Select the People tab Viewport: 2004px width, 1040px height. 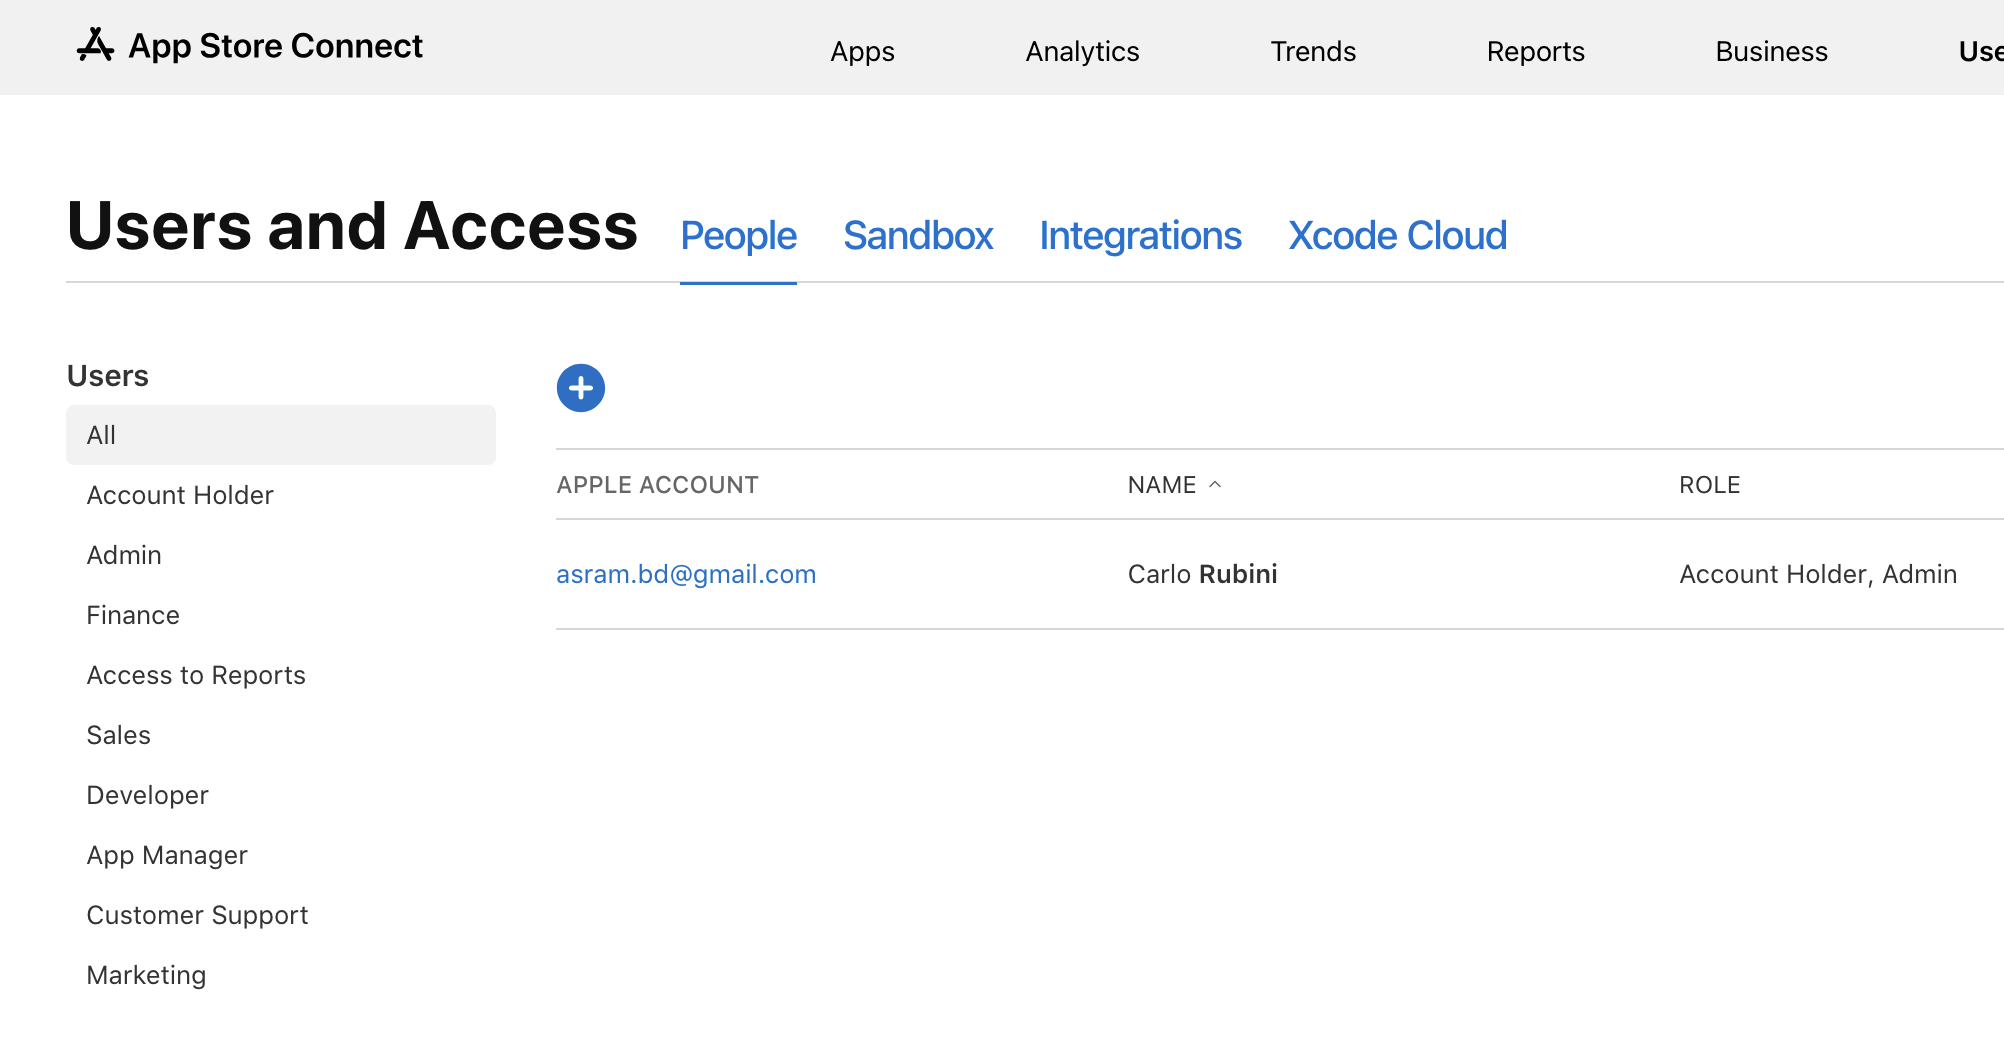click(738, 236)
